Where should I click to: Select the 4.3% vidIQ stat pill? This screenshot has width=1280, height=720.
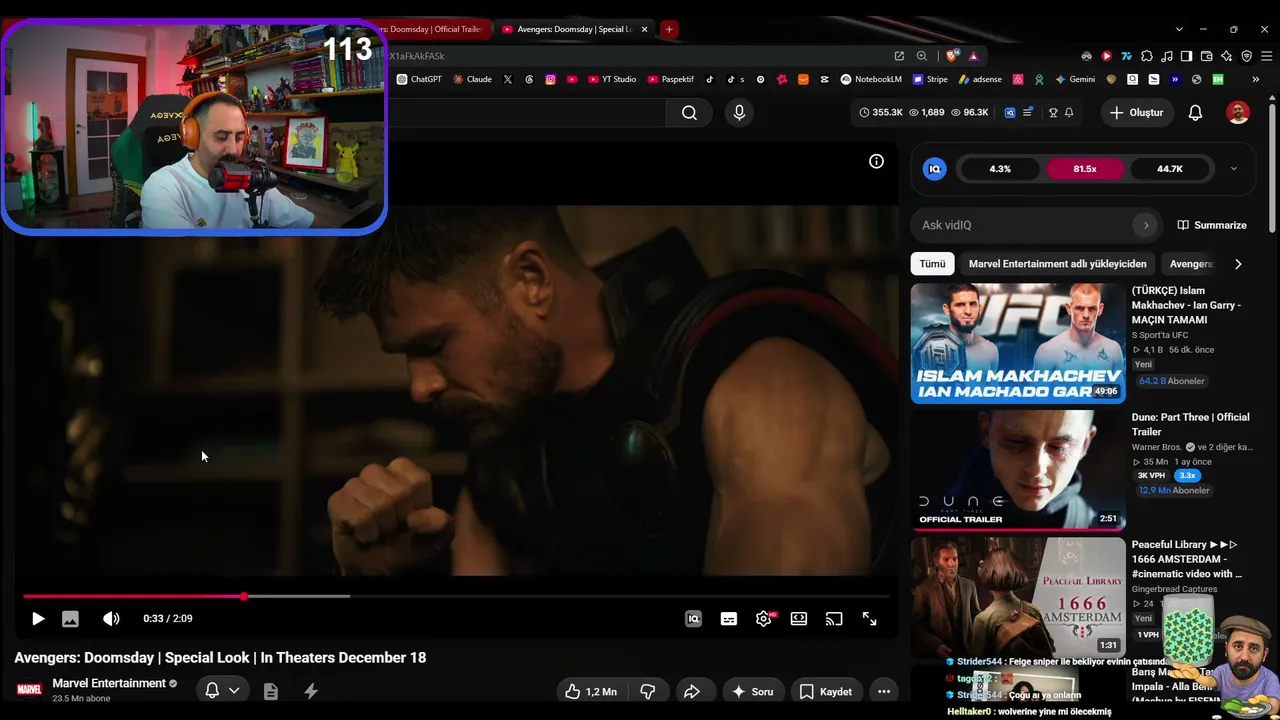point(1000,169)
